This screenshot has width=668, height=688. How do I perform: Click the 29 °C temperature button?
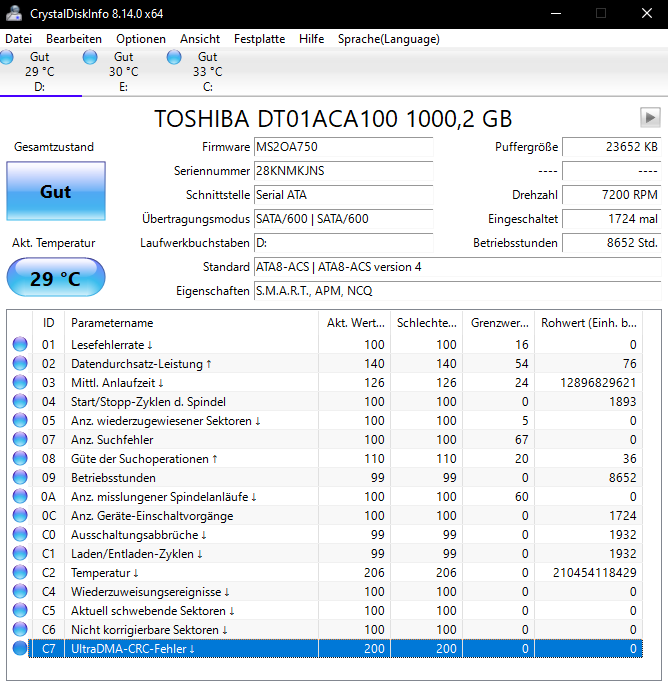(56, 278)
